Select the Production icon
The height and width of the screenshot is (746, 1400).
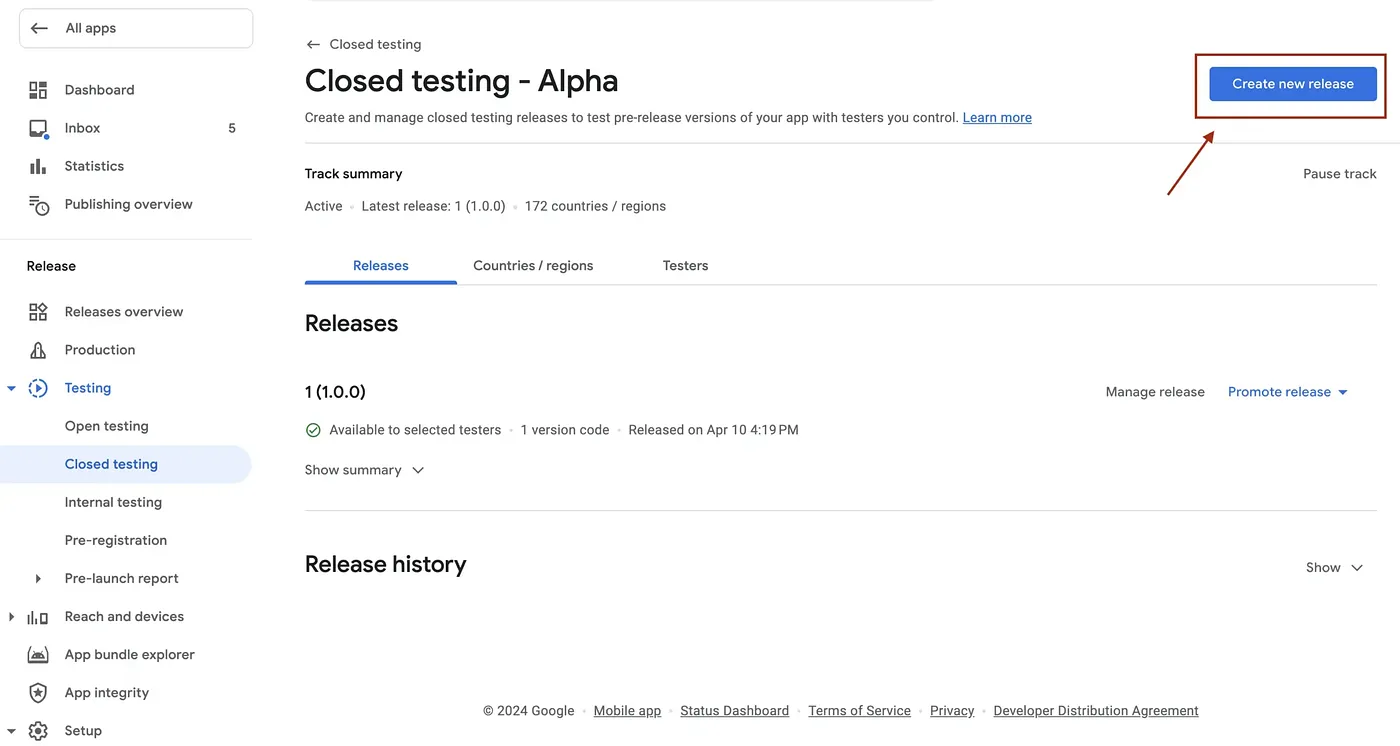(38, 349)
